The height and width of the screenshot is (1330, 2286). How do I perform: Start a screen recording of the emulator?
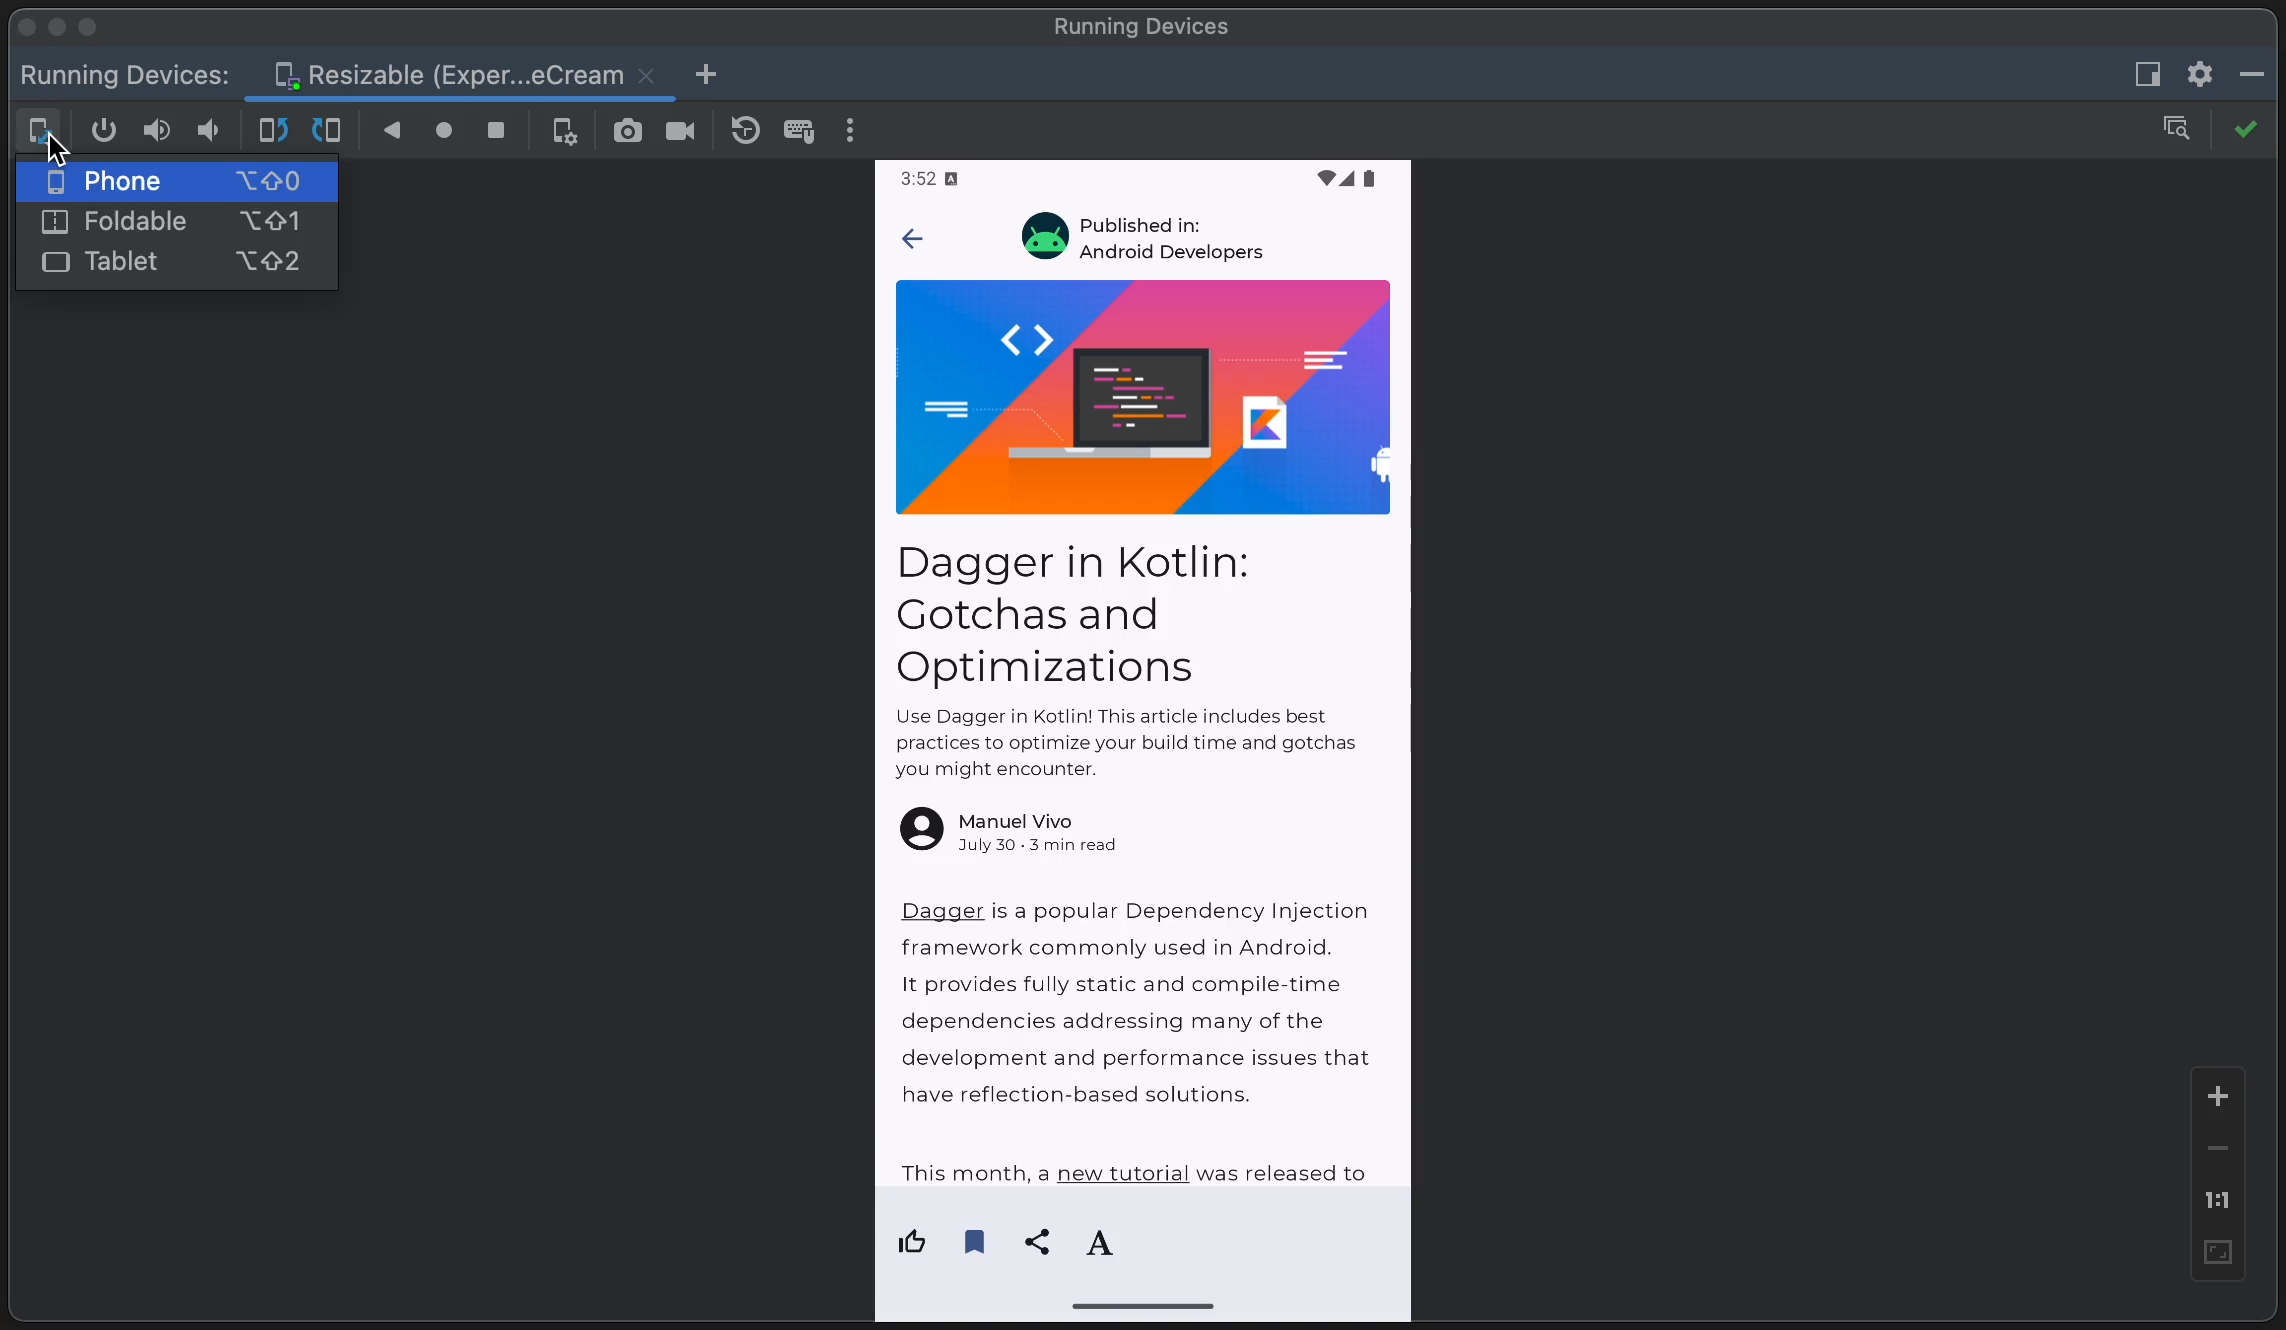click(681, 131)
